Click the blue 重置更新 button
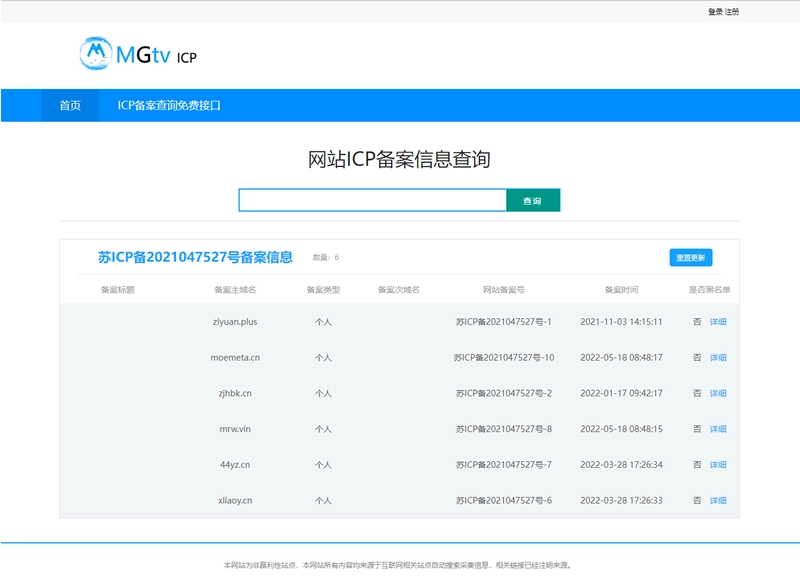This screenshot has width=800, height=577. tap(692, 257)
